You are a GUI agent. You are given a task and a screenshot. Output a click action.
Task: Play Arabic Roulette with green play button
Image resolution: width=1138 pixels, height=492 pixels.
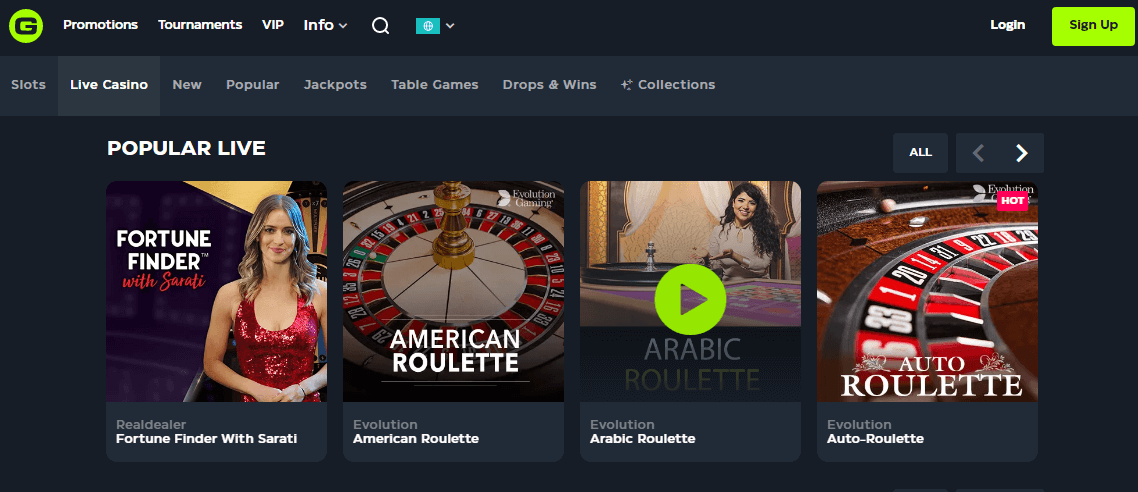click(x=690, y=299)
